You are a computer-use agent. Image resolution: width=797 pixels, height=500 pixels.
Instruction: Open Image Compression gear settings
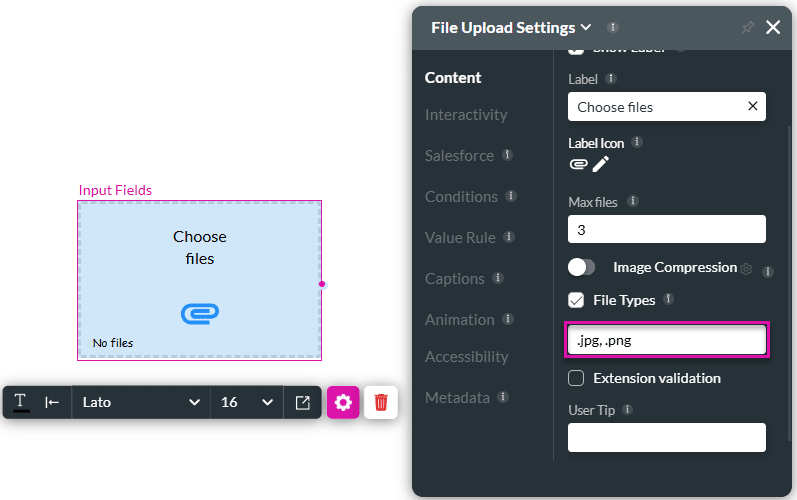746,269
